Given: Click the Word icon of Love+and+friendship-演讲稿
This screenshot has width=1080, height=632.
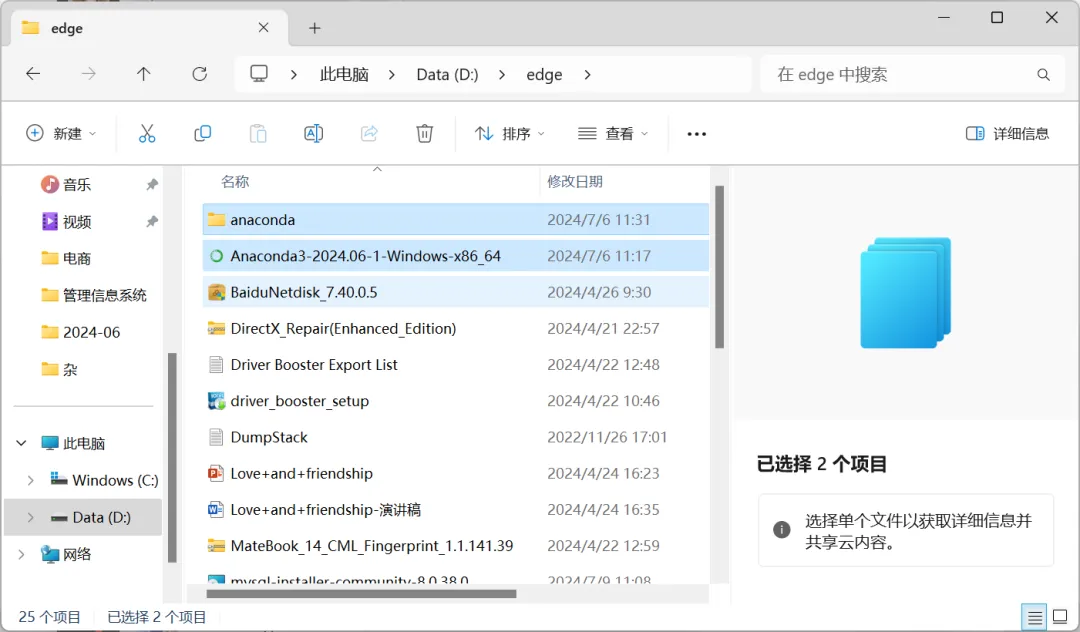Looking at the screenshot, I should (216, 509).
